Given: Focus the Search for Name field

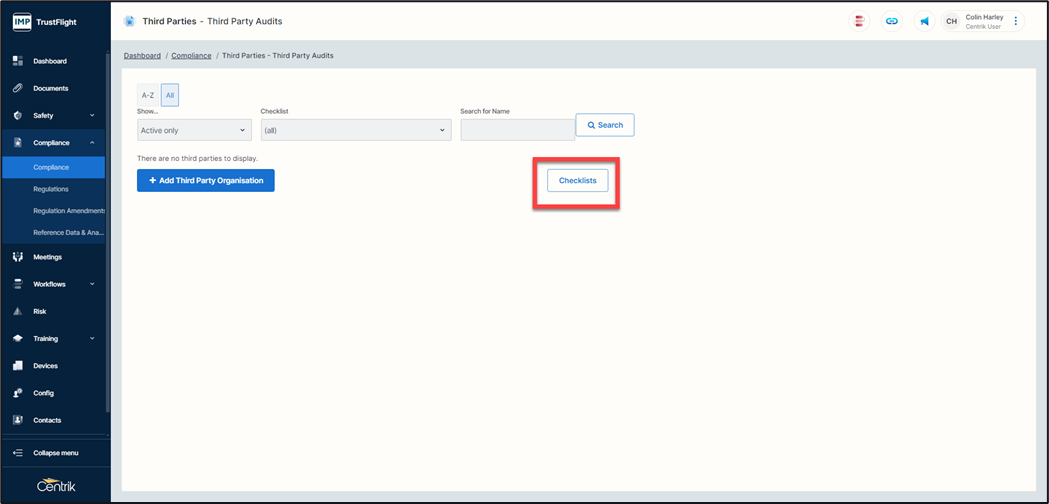Looking at the screenshot, I should tap(517, 131).
